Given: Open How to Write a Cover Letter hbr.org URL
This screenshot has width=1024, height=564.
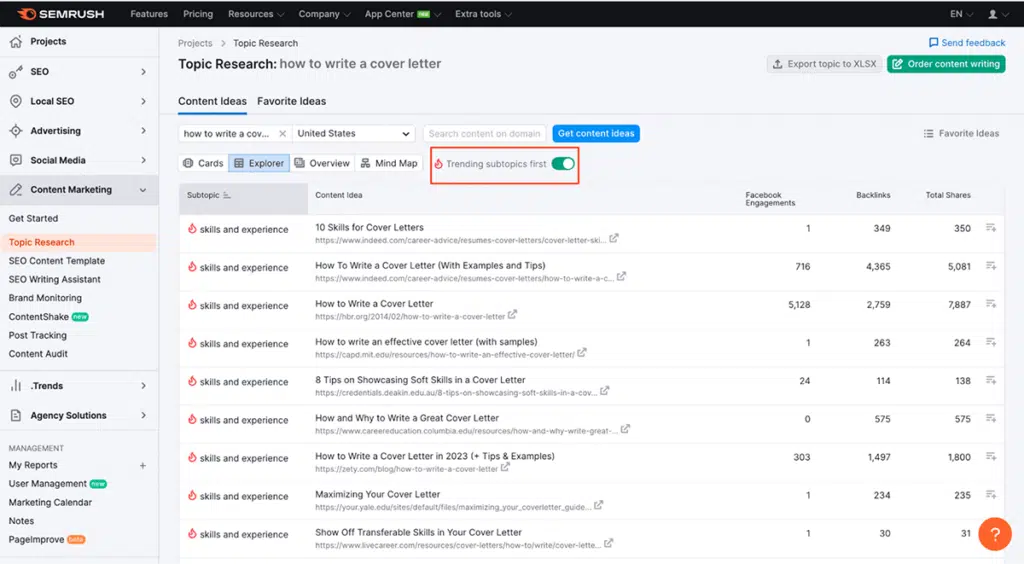Looking at the screenshot, I should tap(410, 317).
